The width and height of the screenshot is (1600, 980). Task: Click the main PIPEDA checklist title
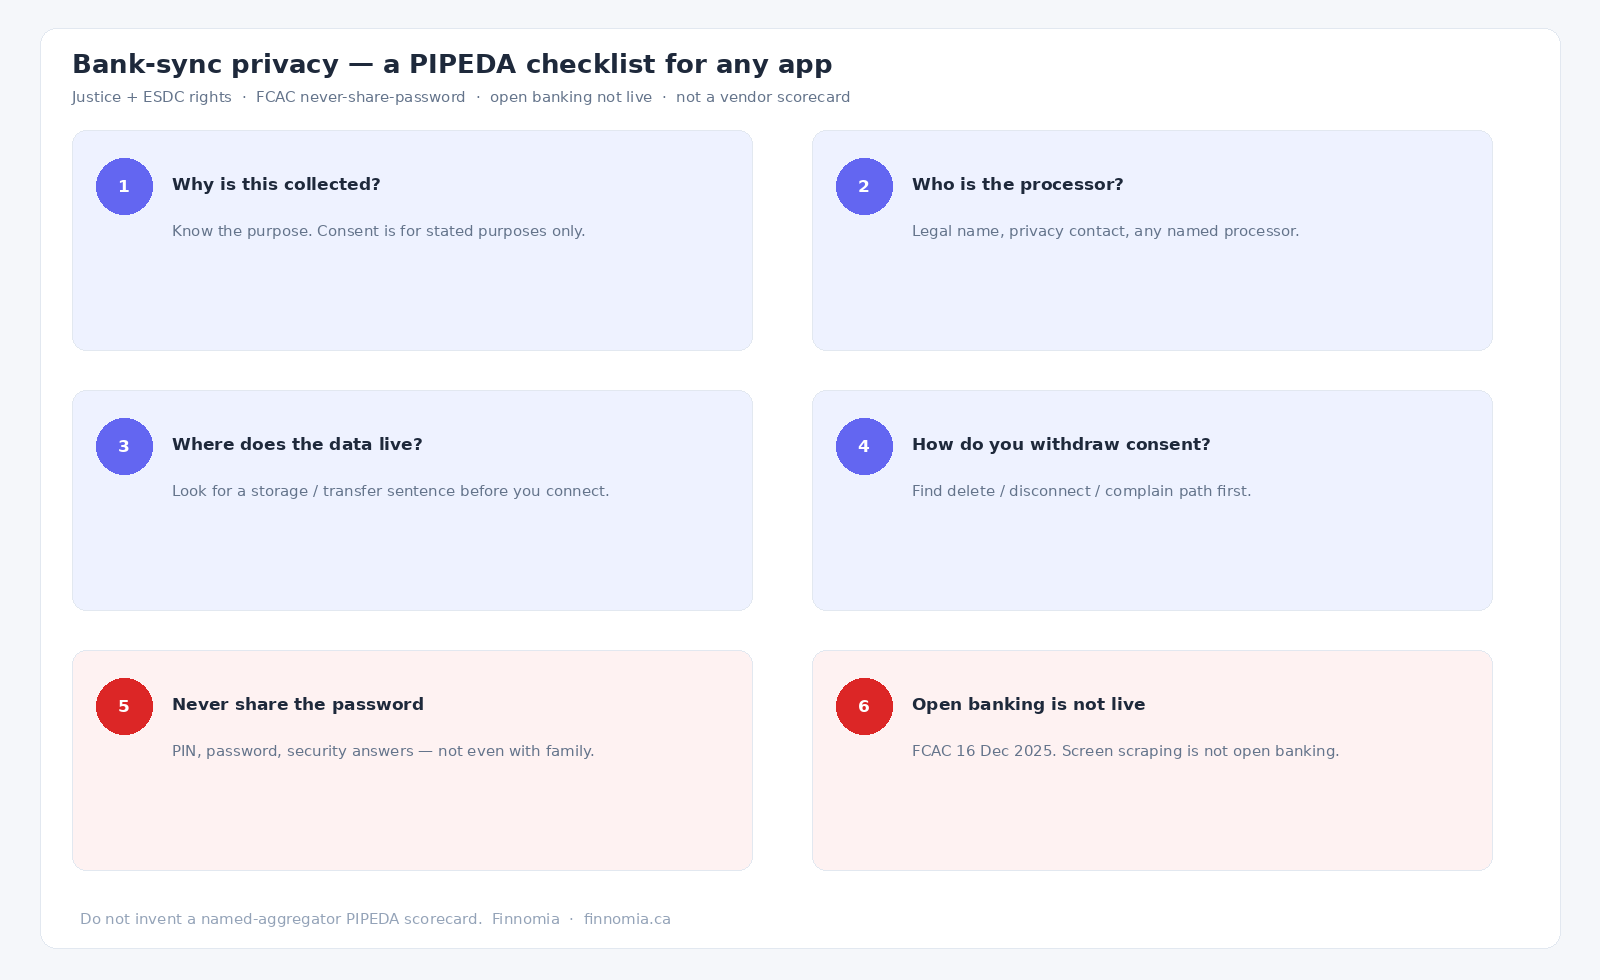coord(452,64)
